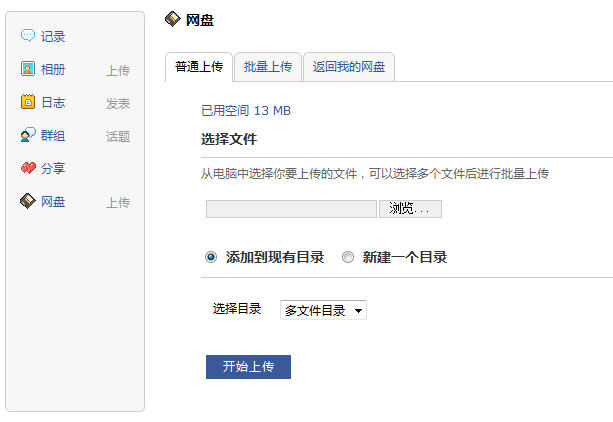
Task: Click the 记录 speech bubble icon
Action: [x=28, y=36]
